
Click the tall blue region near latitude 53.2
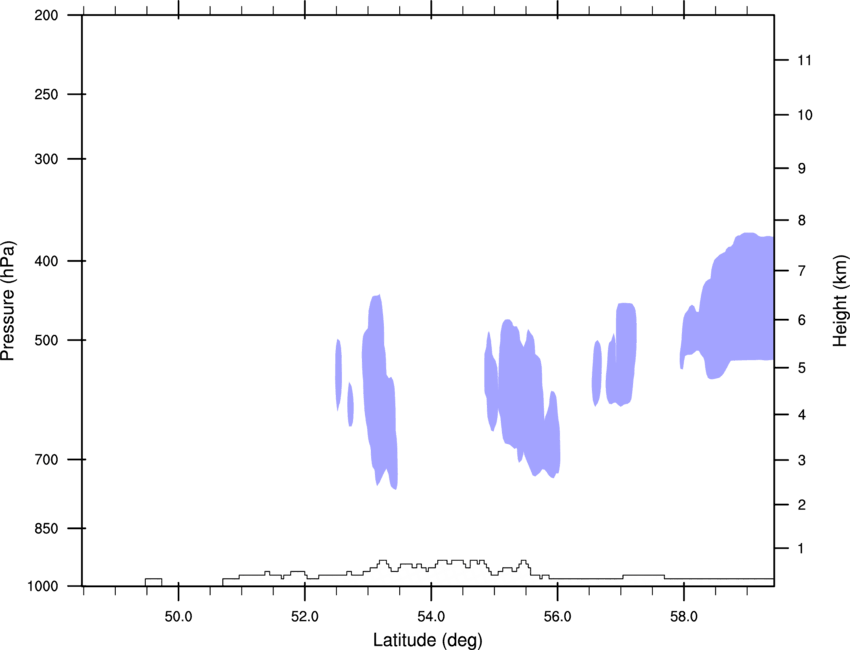click(x=378, y=390)
